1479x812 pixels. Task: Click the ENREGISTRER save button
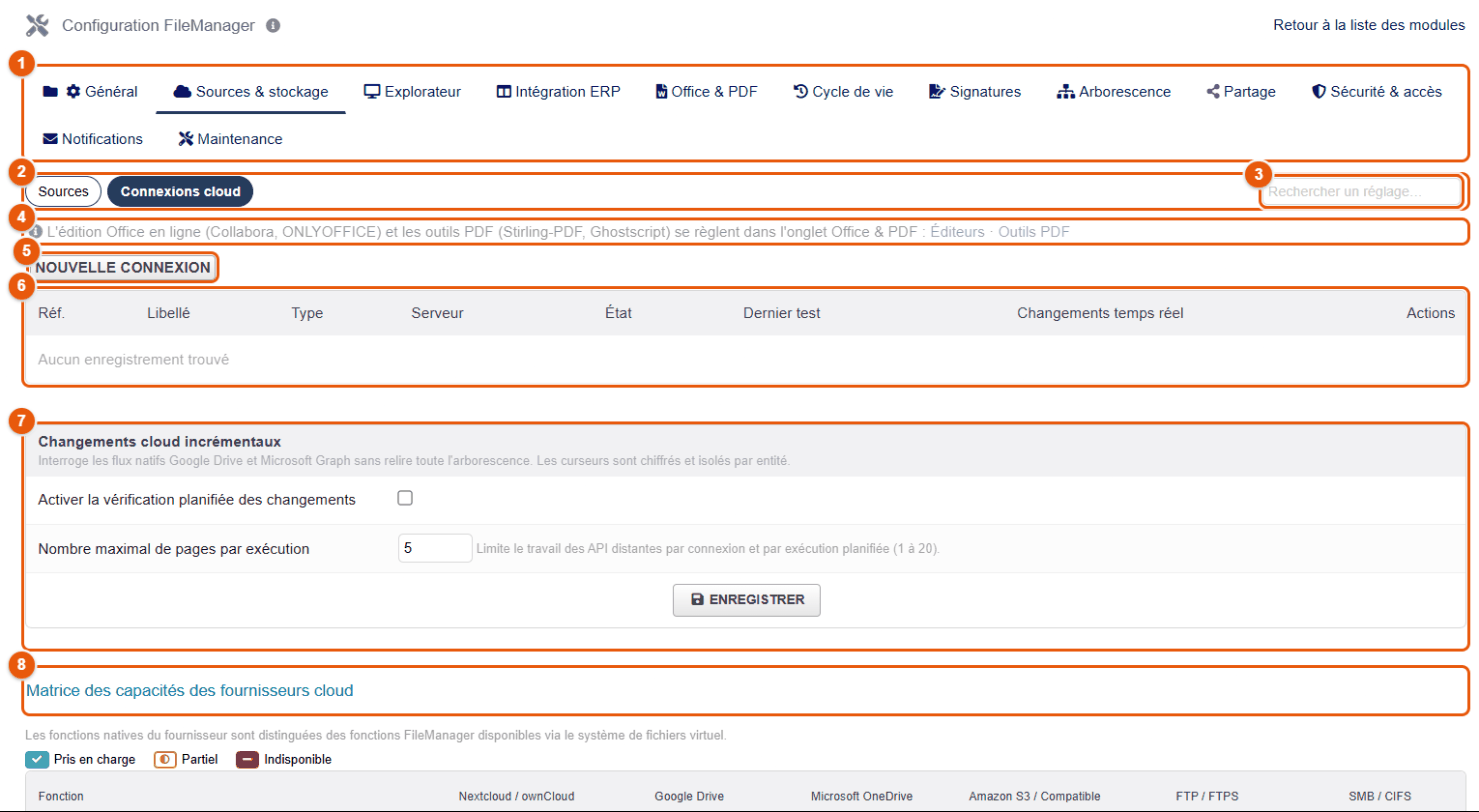tap(747, 600)
